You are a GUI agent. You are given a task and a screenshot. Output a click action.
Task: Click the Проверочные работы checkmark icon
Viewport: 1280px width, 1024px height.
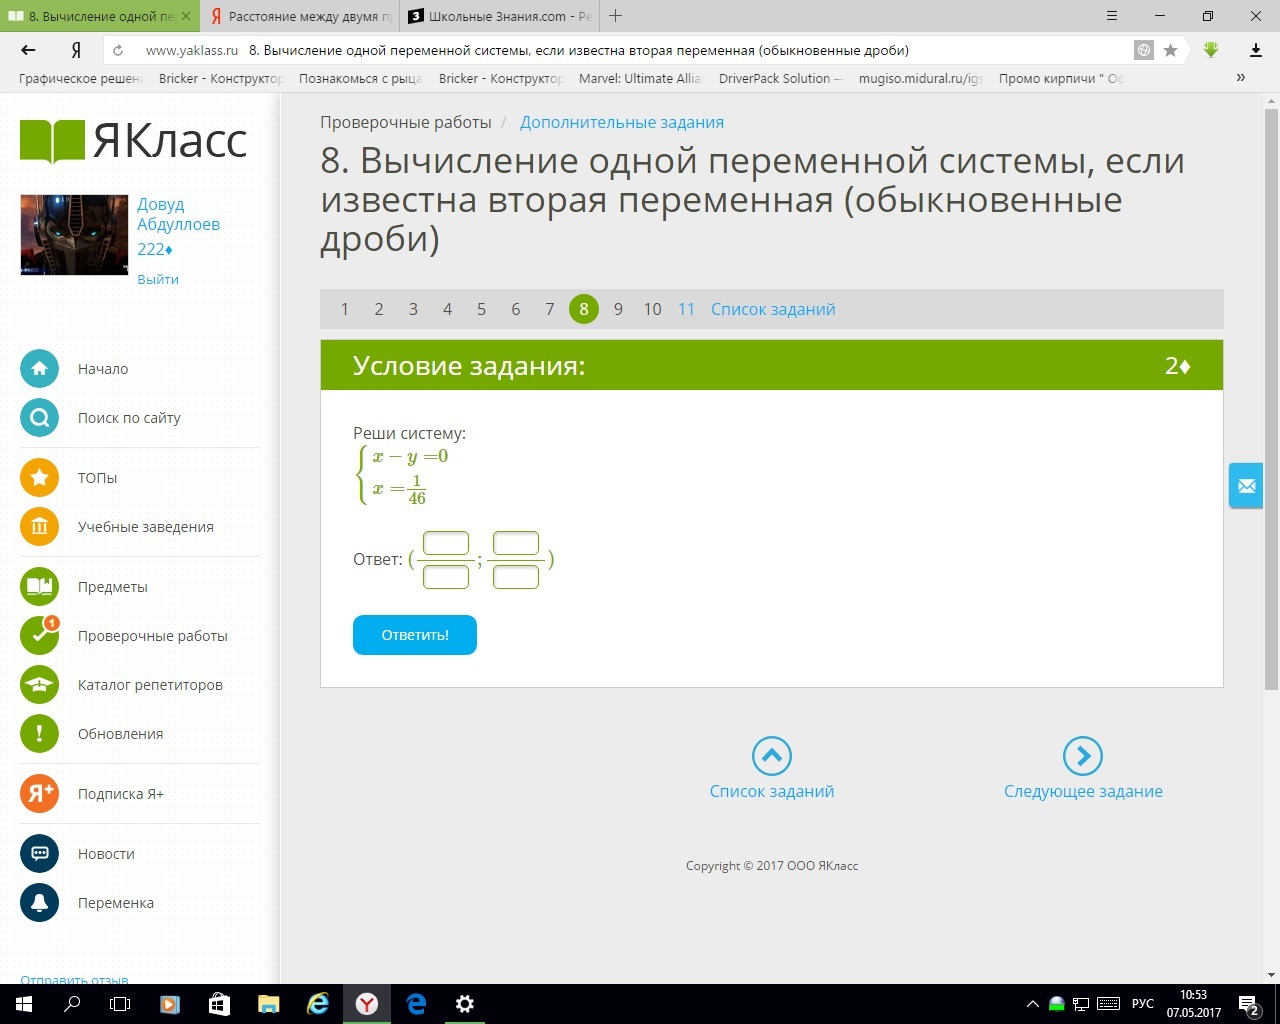click(x=39, y=636)
